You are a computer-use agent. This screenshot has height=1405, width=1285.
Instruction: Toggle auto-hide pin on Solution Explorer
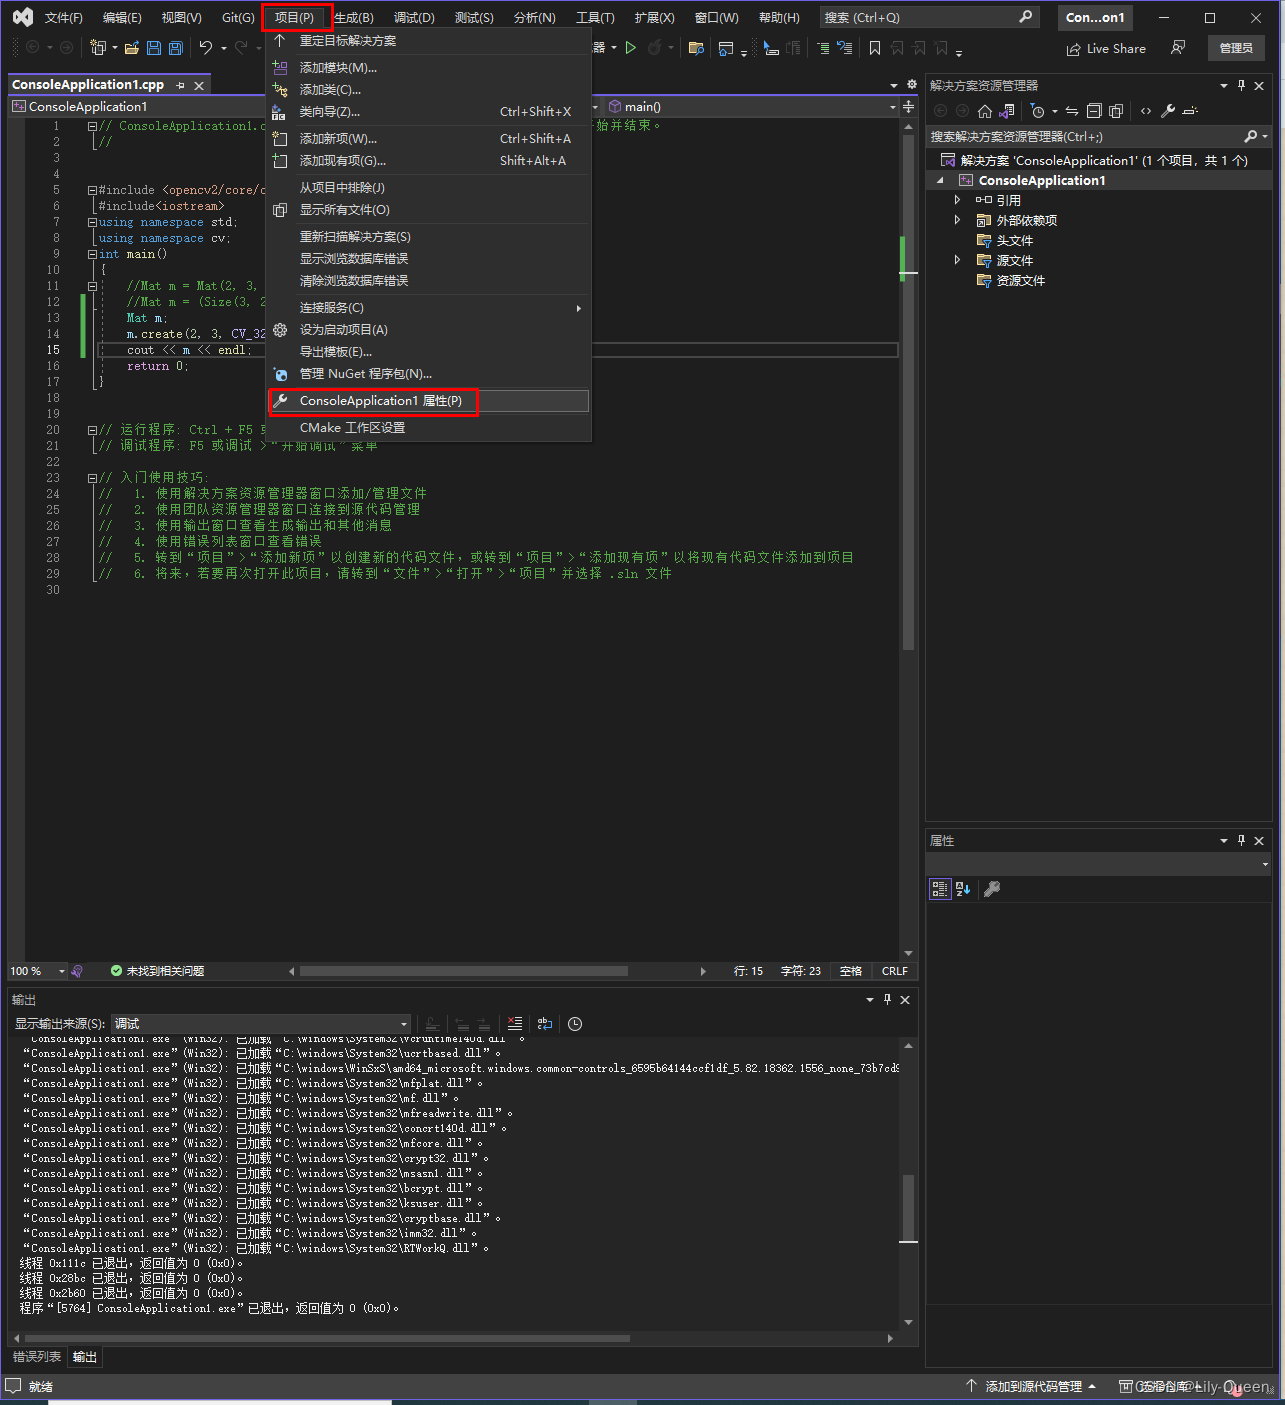pos(1241,85)
